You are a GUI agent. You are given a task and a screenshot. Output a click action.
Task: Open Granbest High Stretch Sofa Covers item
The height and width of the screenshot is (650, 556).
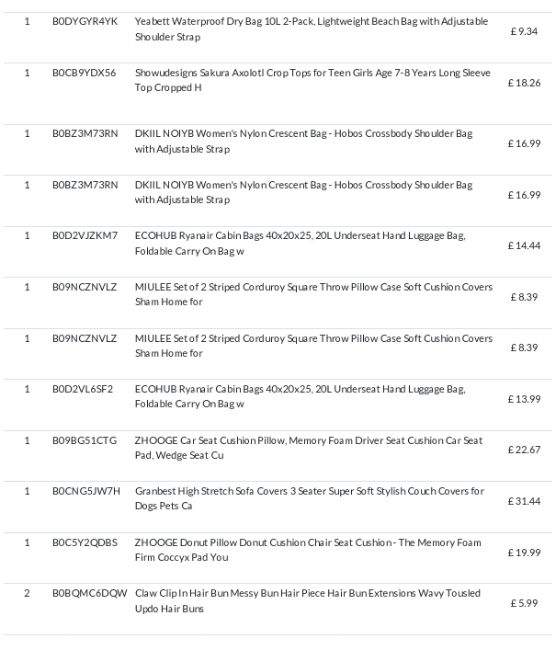[310, 499]
